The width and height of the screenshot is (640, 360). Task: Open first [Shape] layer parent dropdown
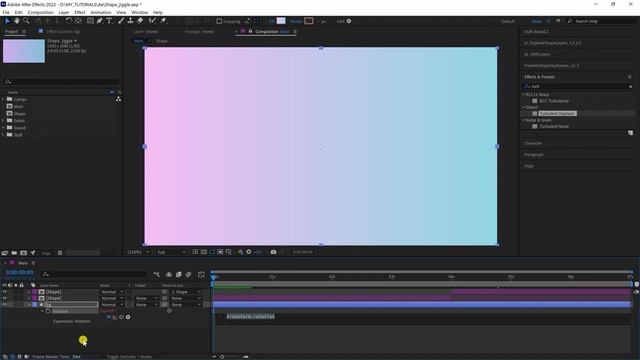click(186, 292)
